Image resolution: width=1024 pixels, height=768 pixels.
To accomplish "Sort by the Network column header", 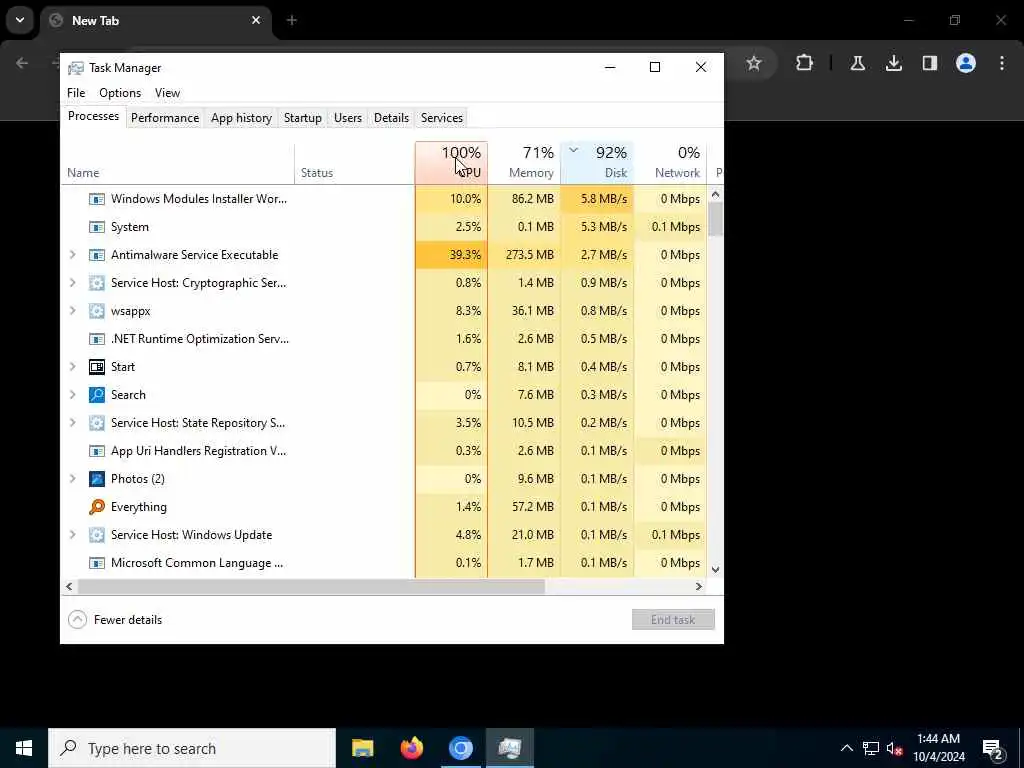I will (670, 163).
